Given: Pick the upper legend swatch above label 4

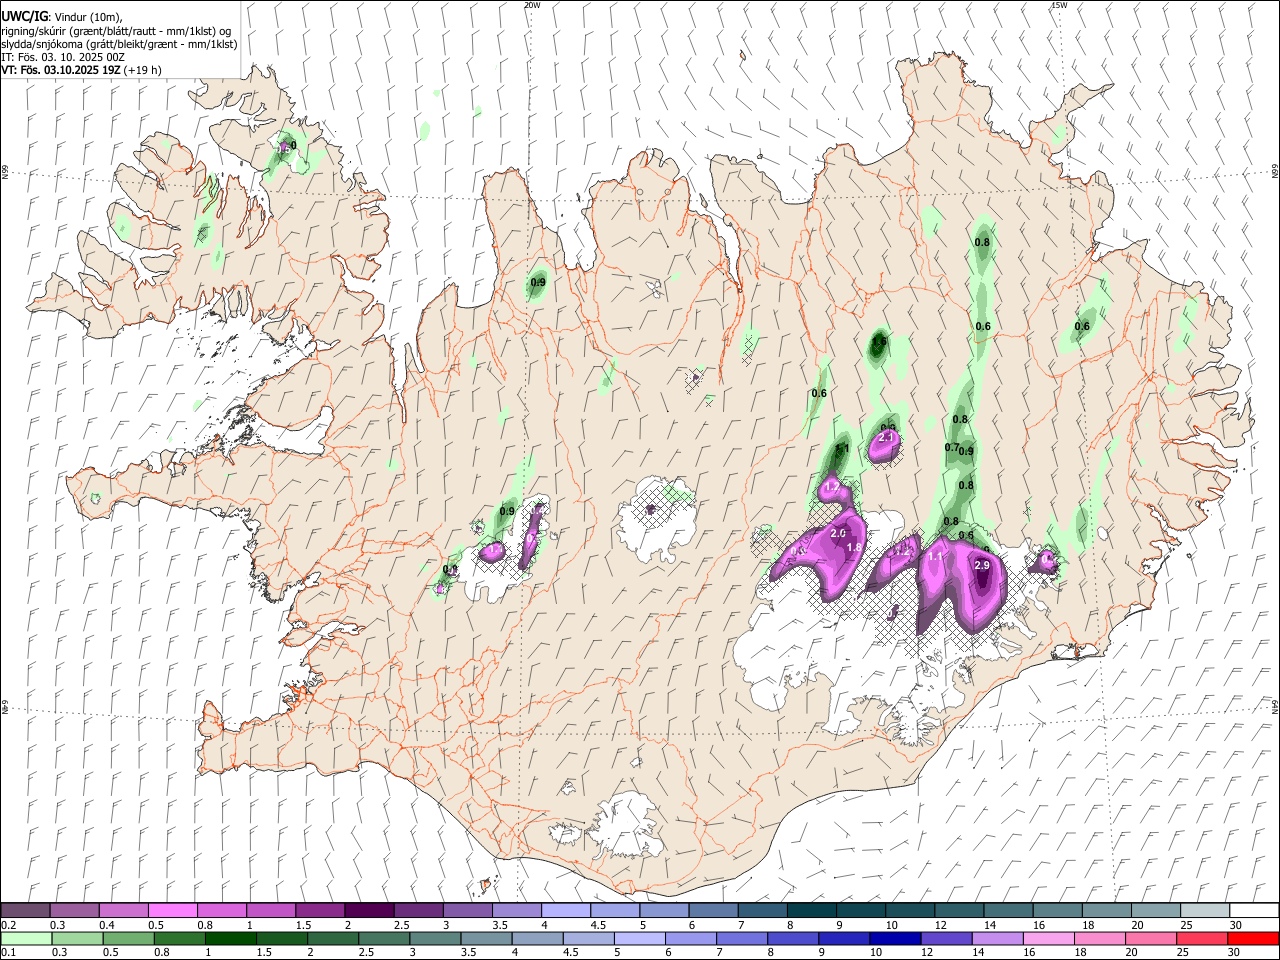Looking at the screenshot, I should click(566, 911).
